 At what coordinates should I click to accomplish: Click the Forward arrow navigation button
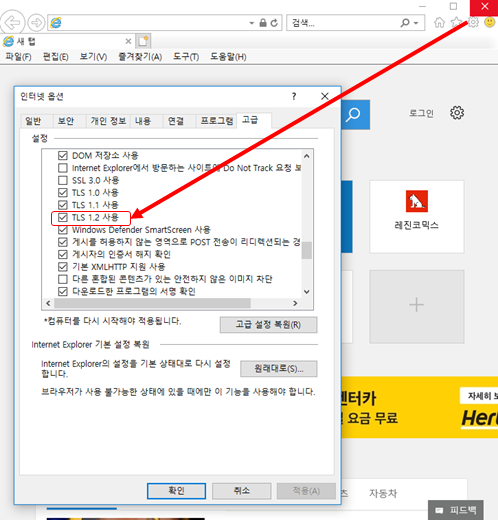pos(36,23)
